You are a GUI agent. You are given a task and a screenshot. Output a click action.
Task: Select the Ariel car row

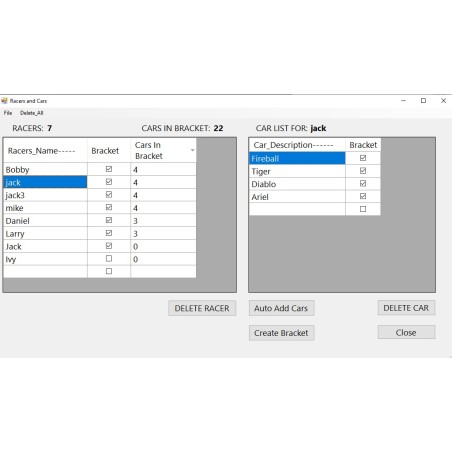297,196
